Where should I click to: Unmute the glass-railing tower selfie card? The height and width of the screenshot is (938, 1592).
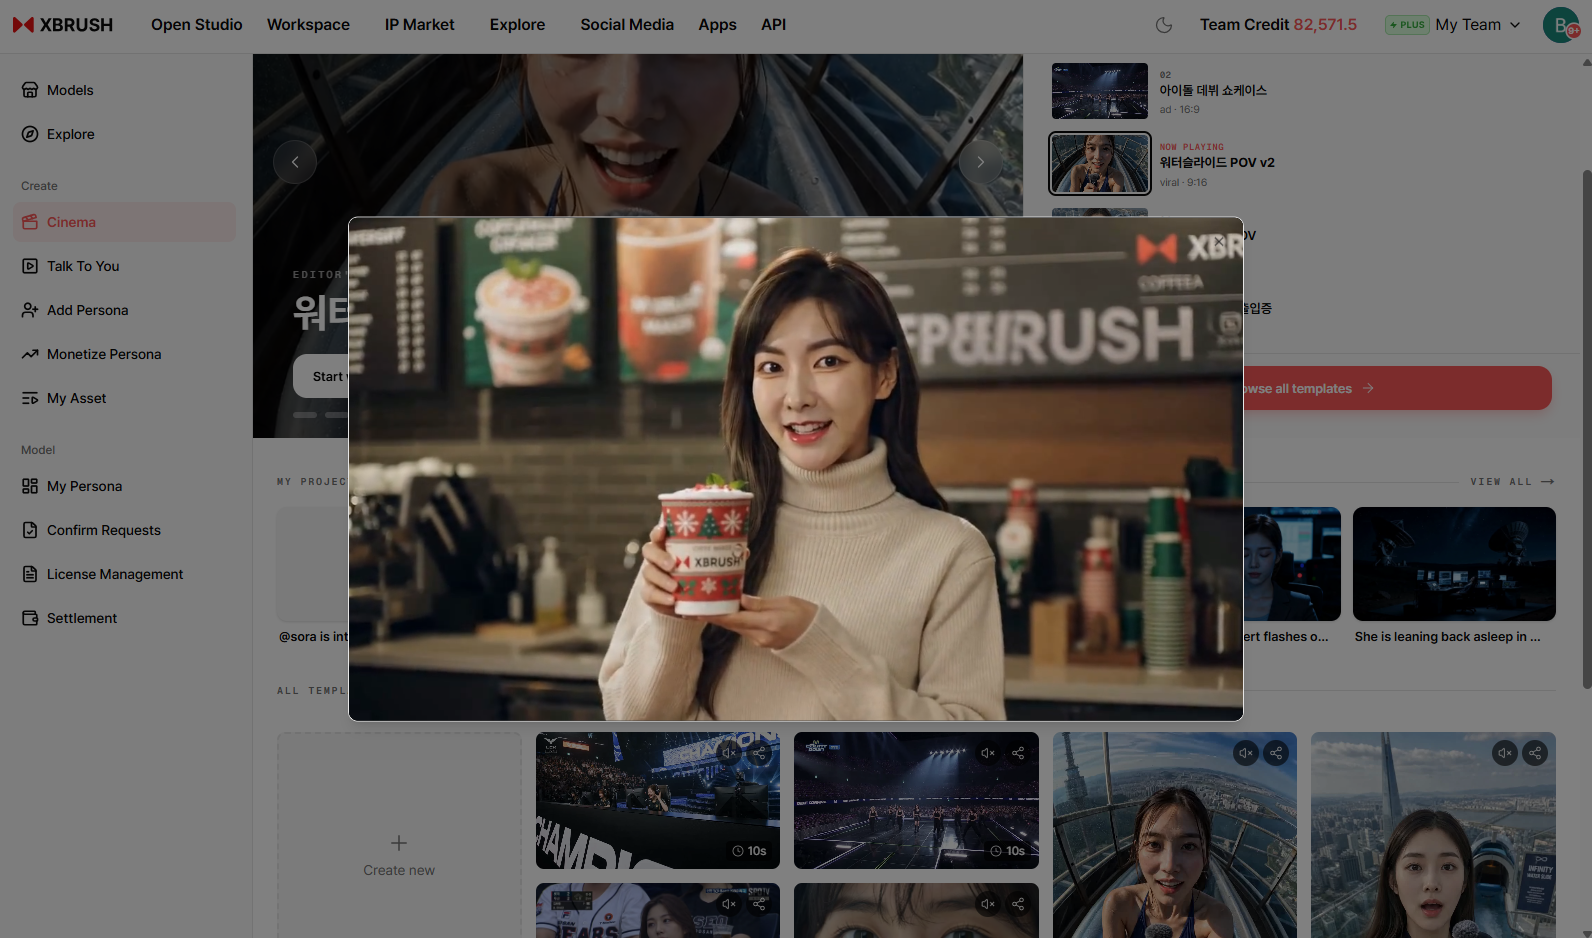coord(1245,753)
